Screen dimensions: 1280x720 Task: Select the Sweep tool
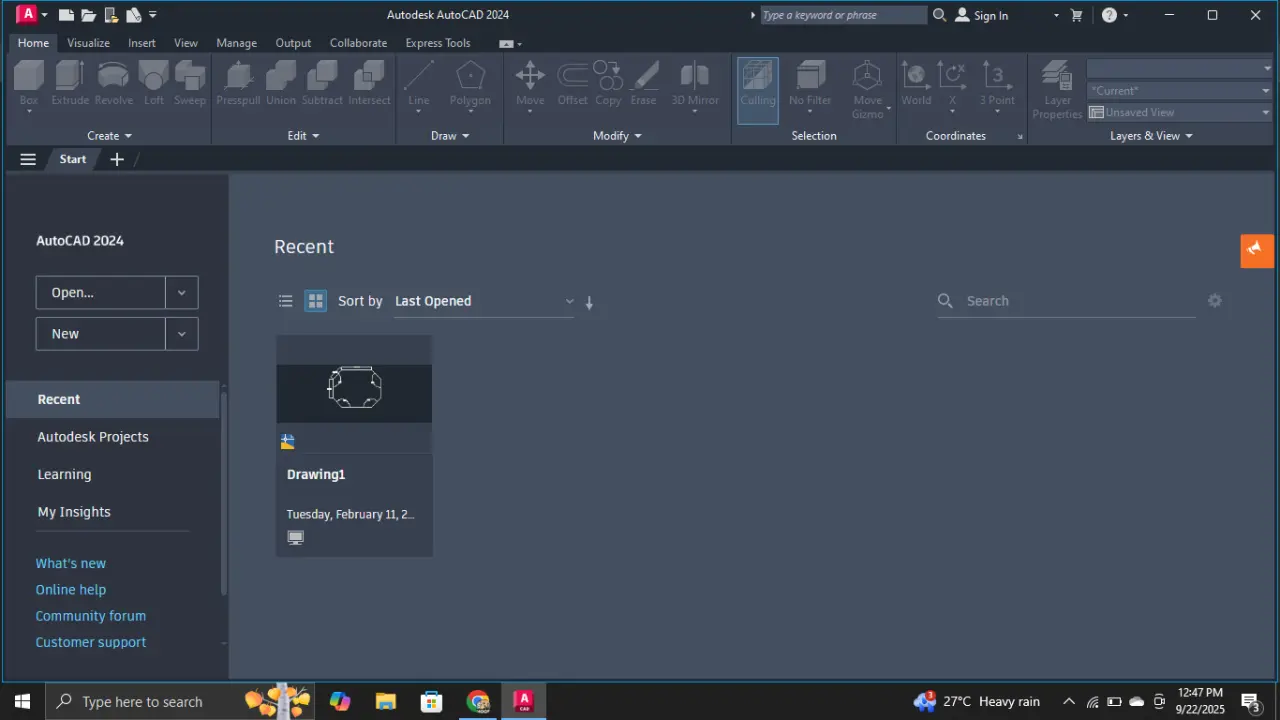tap(190, 83)
